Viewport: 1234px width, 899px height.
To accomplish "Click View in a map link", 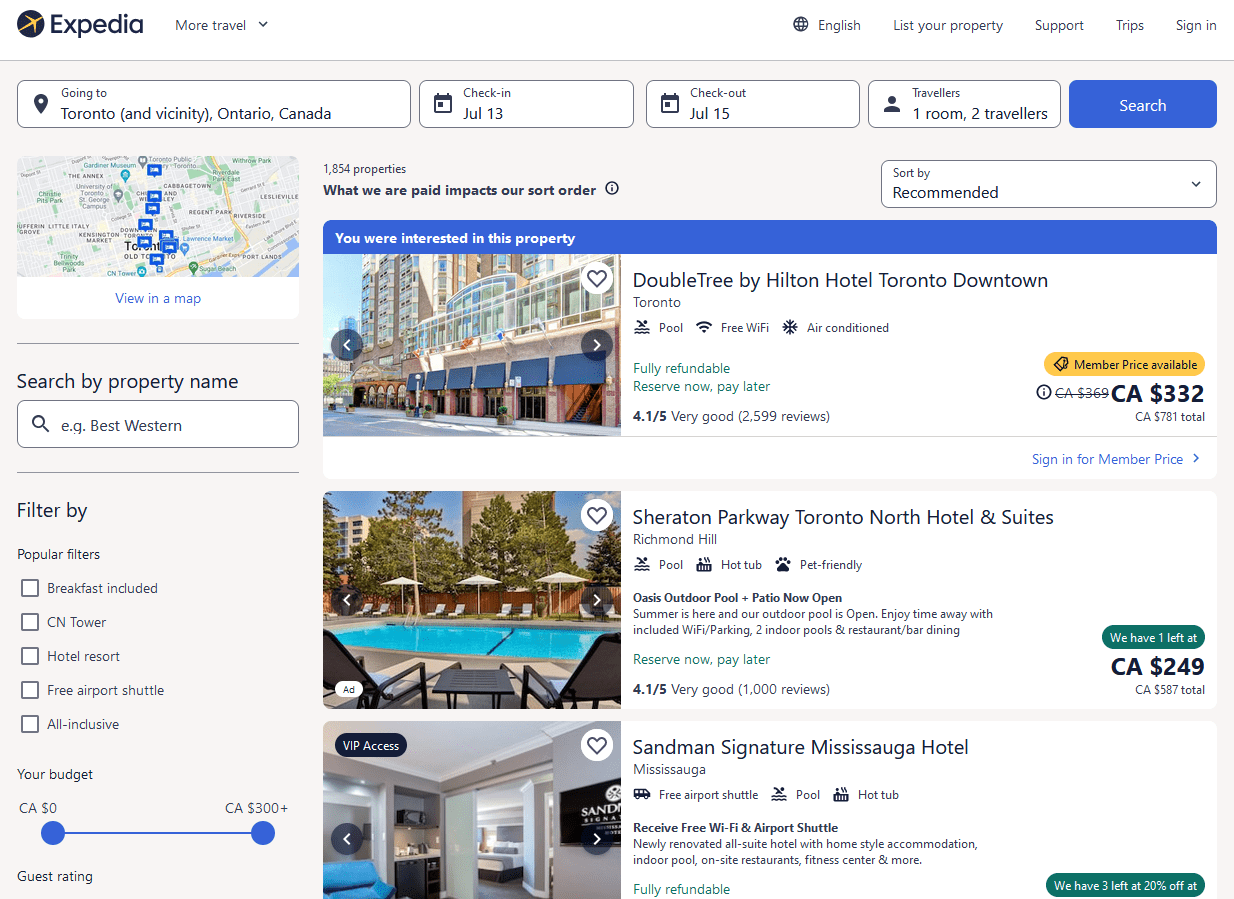I will pyautogui.click(x=158, y=298).
